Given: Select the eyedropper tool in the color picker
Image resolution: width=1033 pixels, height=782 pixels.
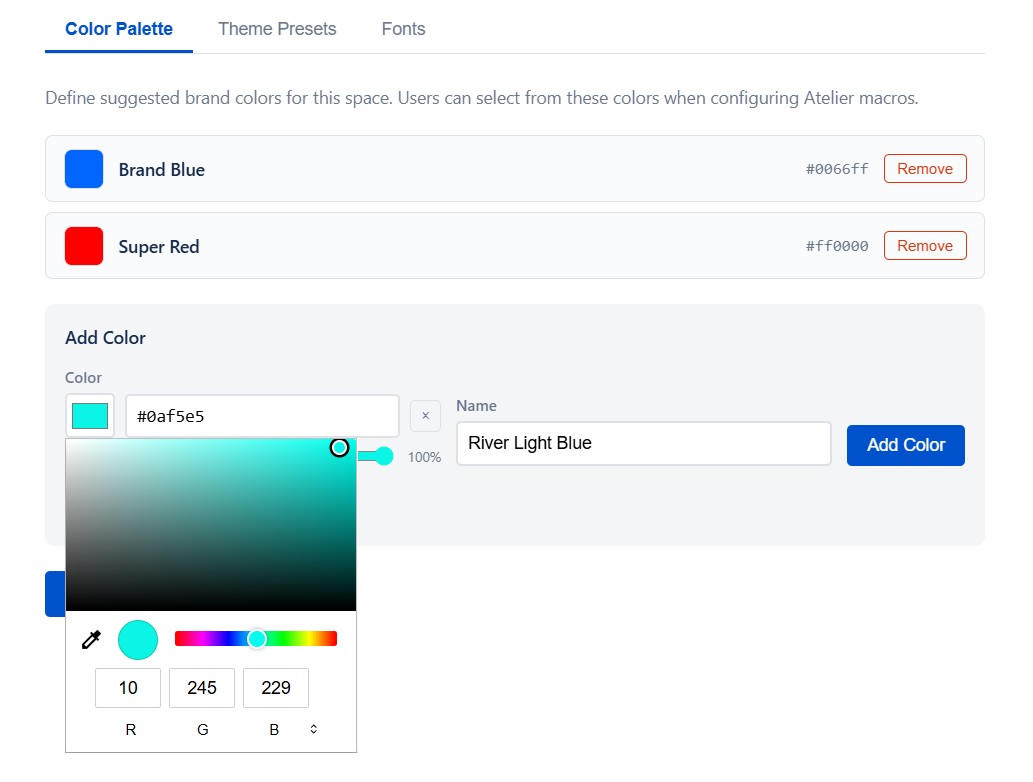Looking at the screenshot, I should click(91, 638).
